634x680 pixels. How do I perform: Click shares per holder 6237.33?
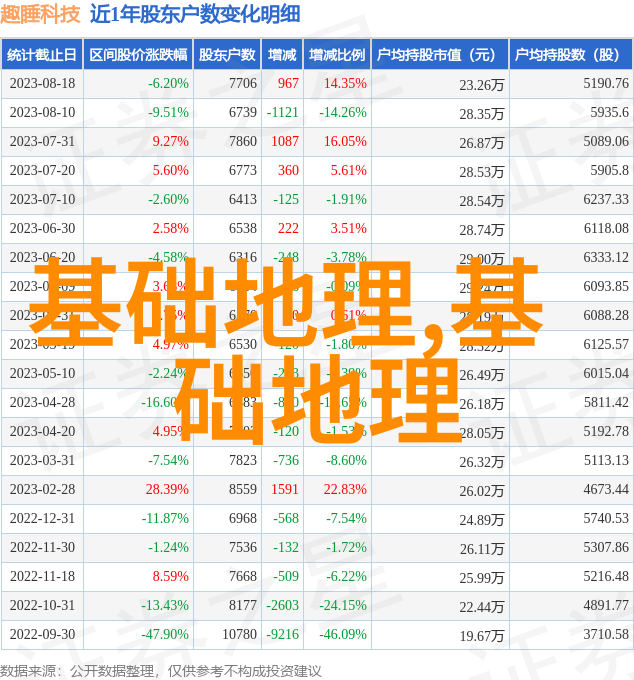coord(606,199)
